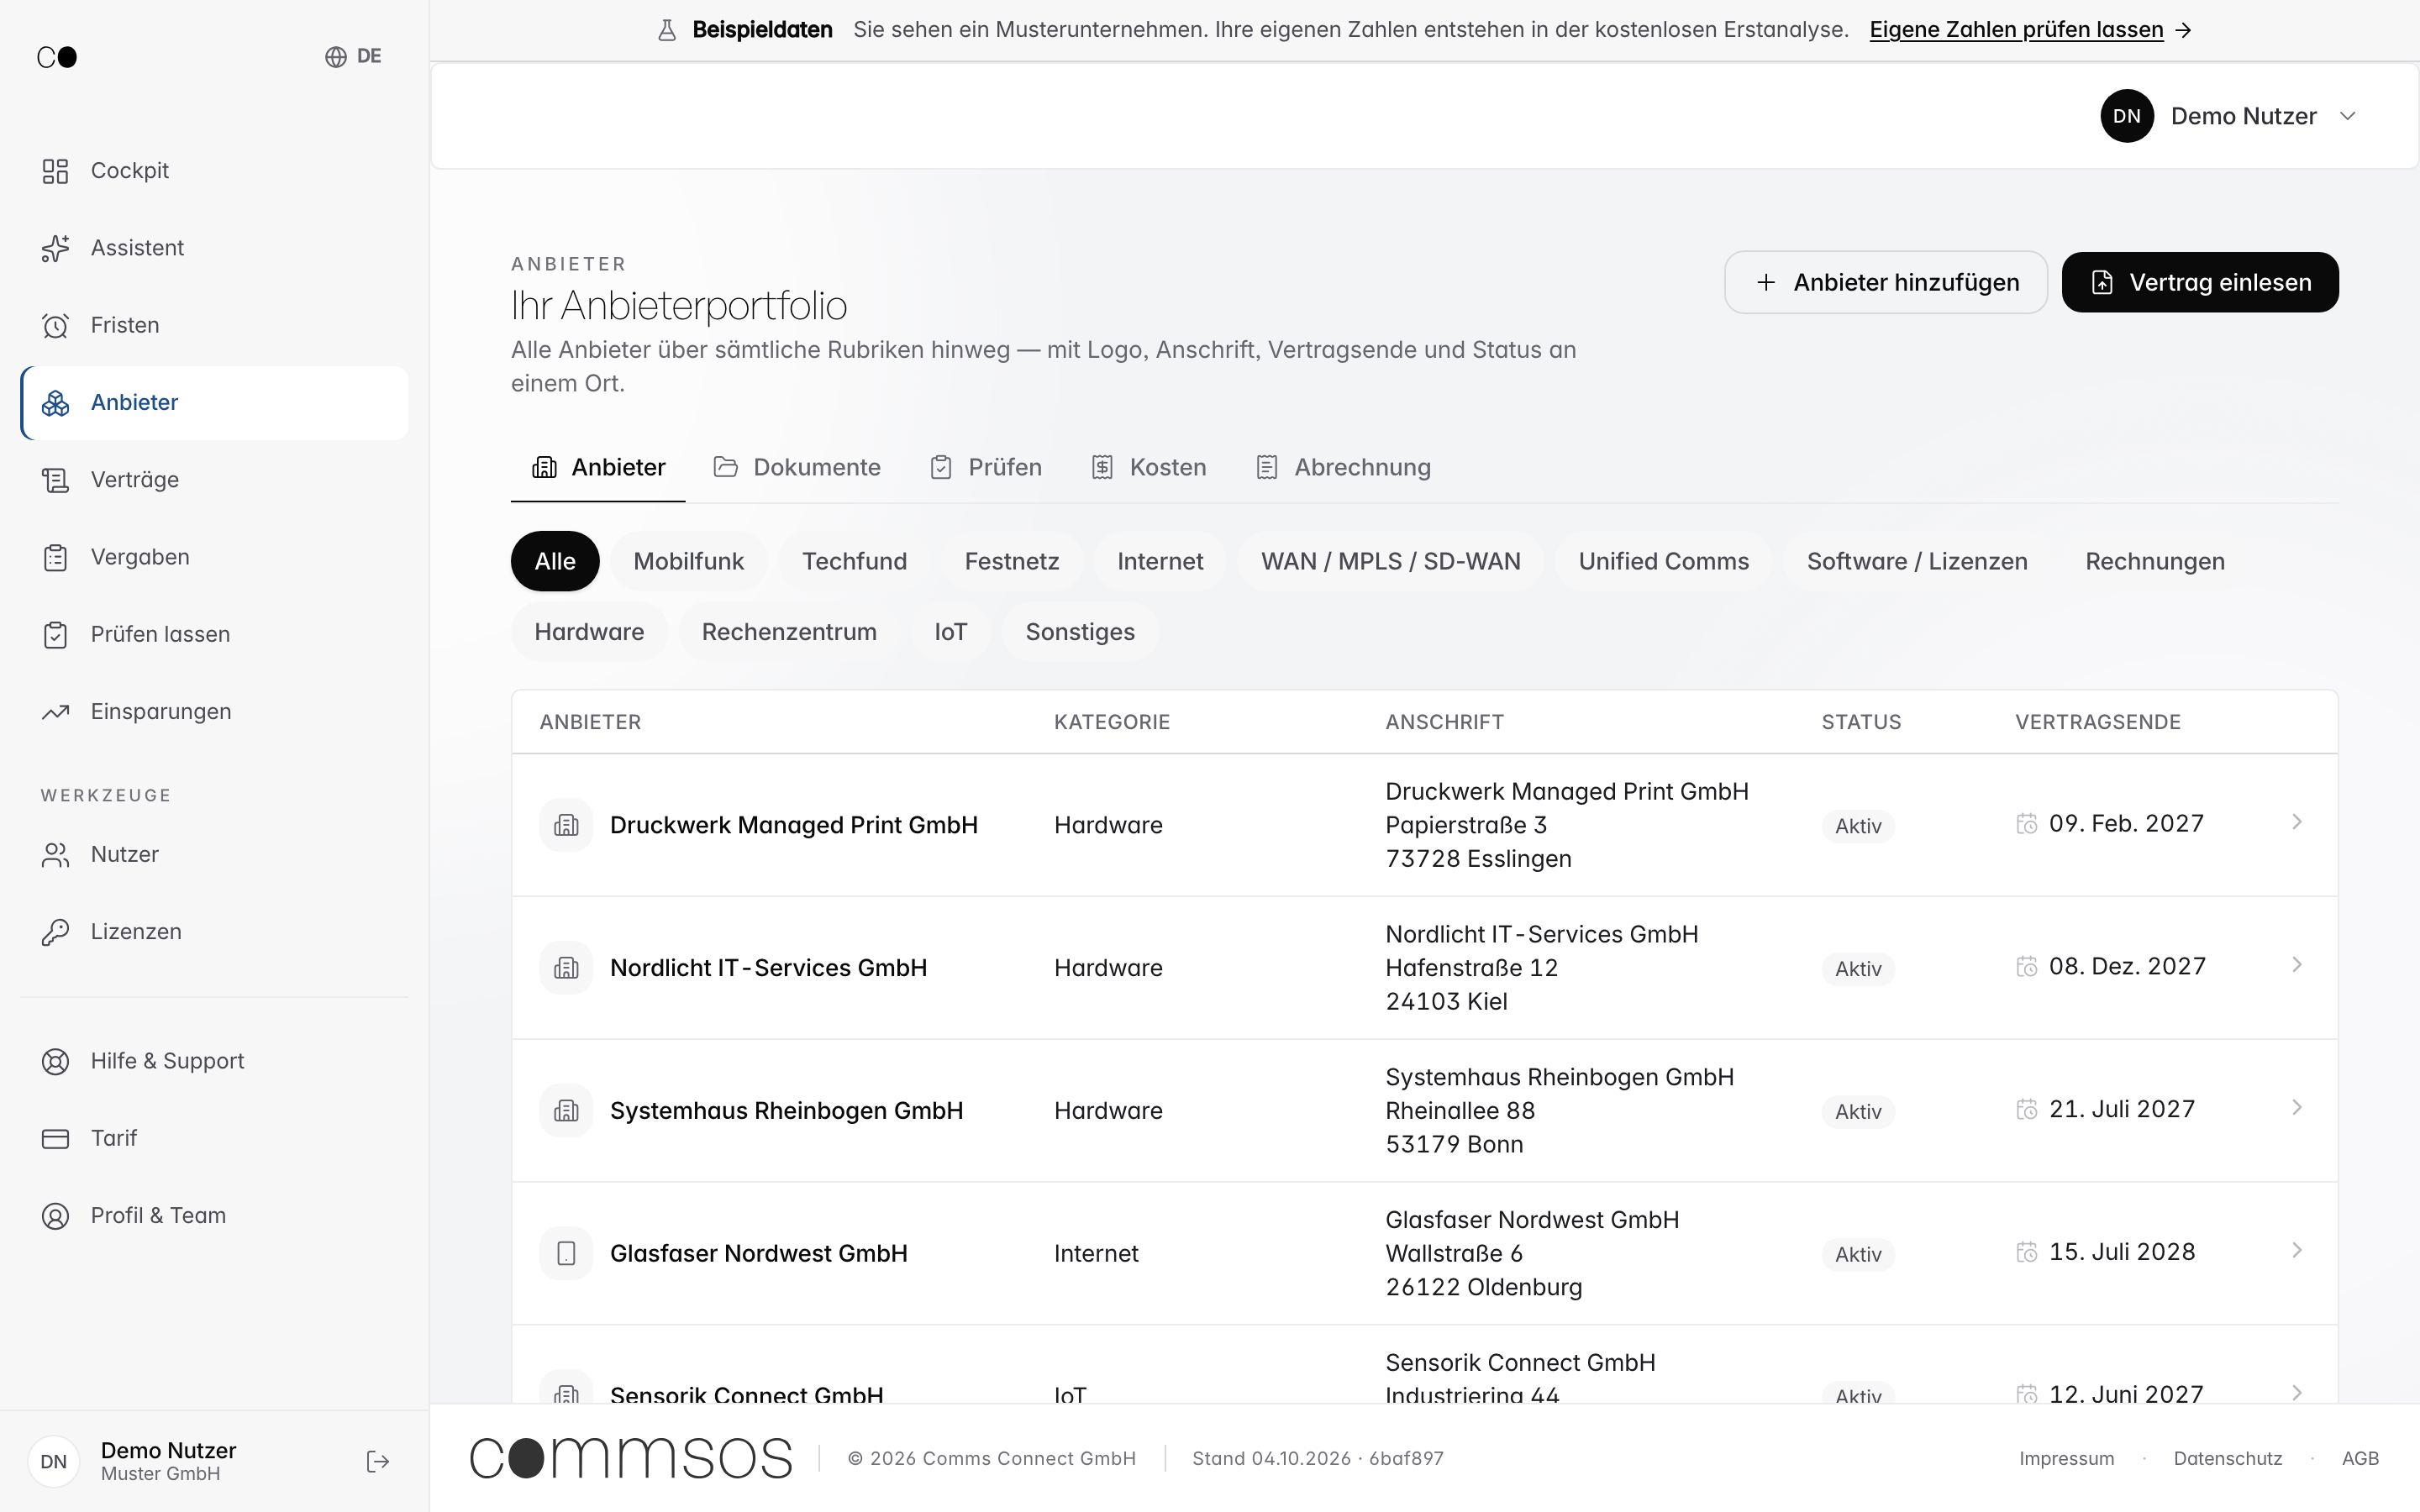
Task: Filter by WAN / MPLS / SD-WAN
Action: pyautogui.click(x=1390, y=561)
